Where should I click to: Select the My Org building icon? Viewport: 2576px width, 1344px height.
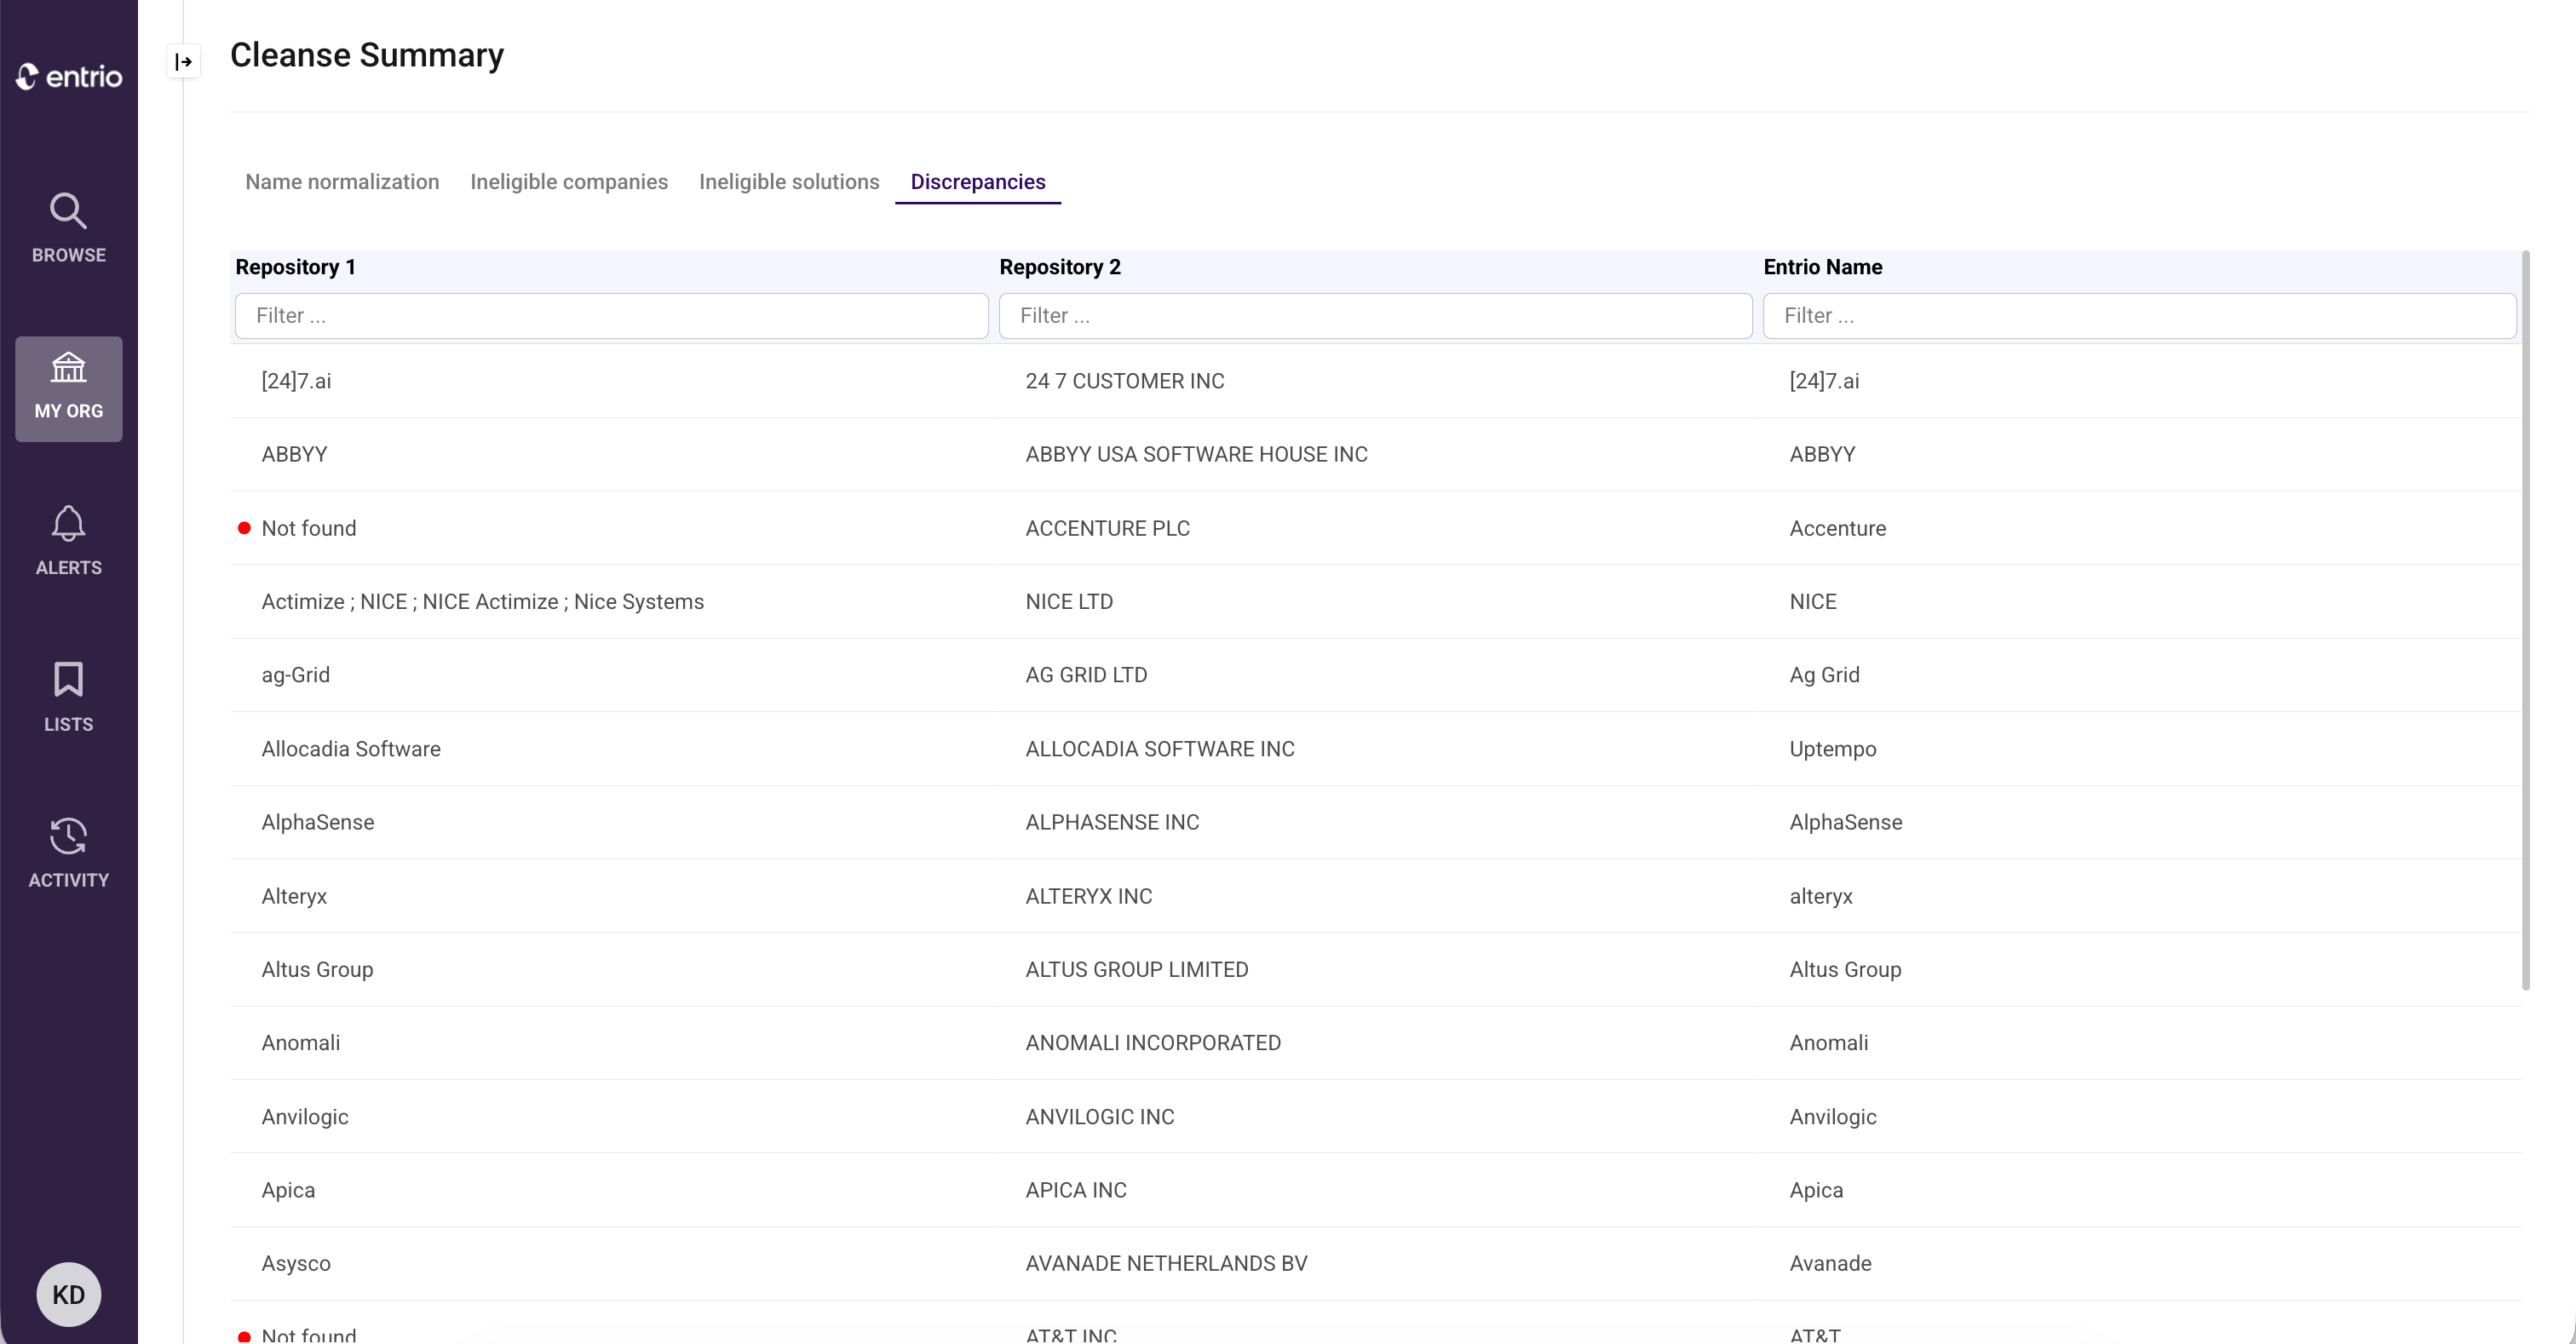pos(68,368)
